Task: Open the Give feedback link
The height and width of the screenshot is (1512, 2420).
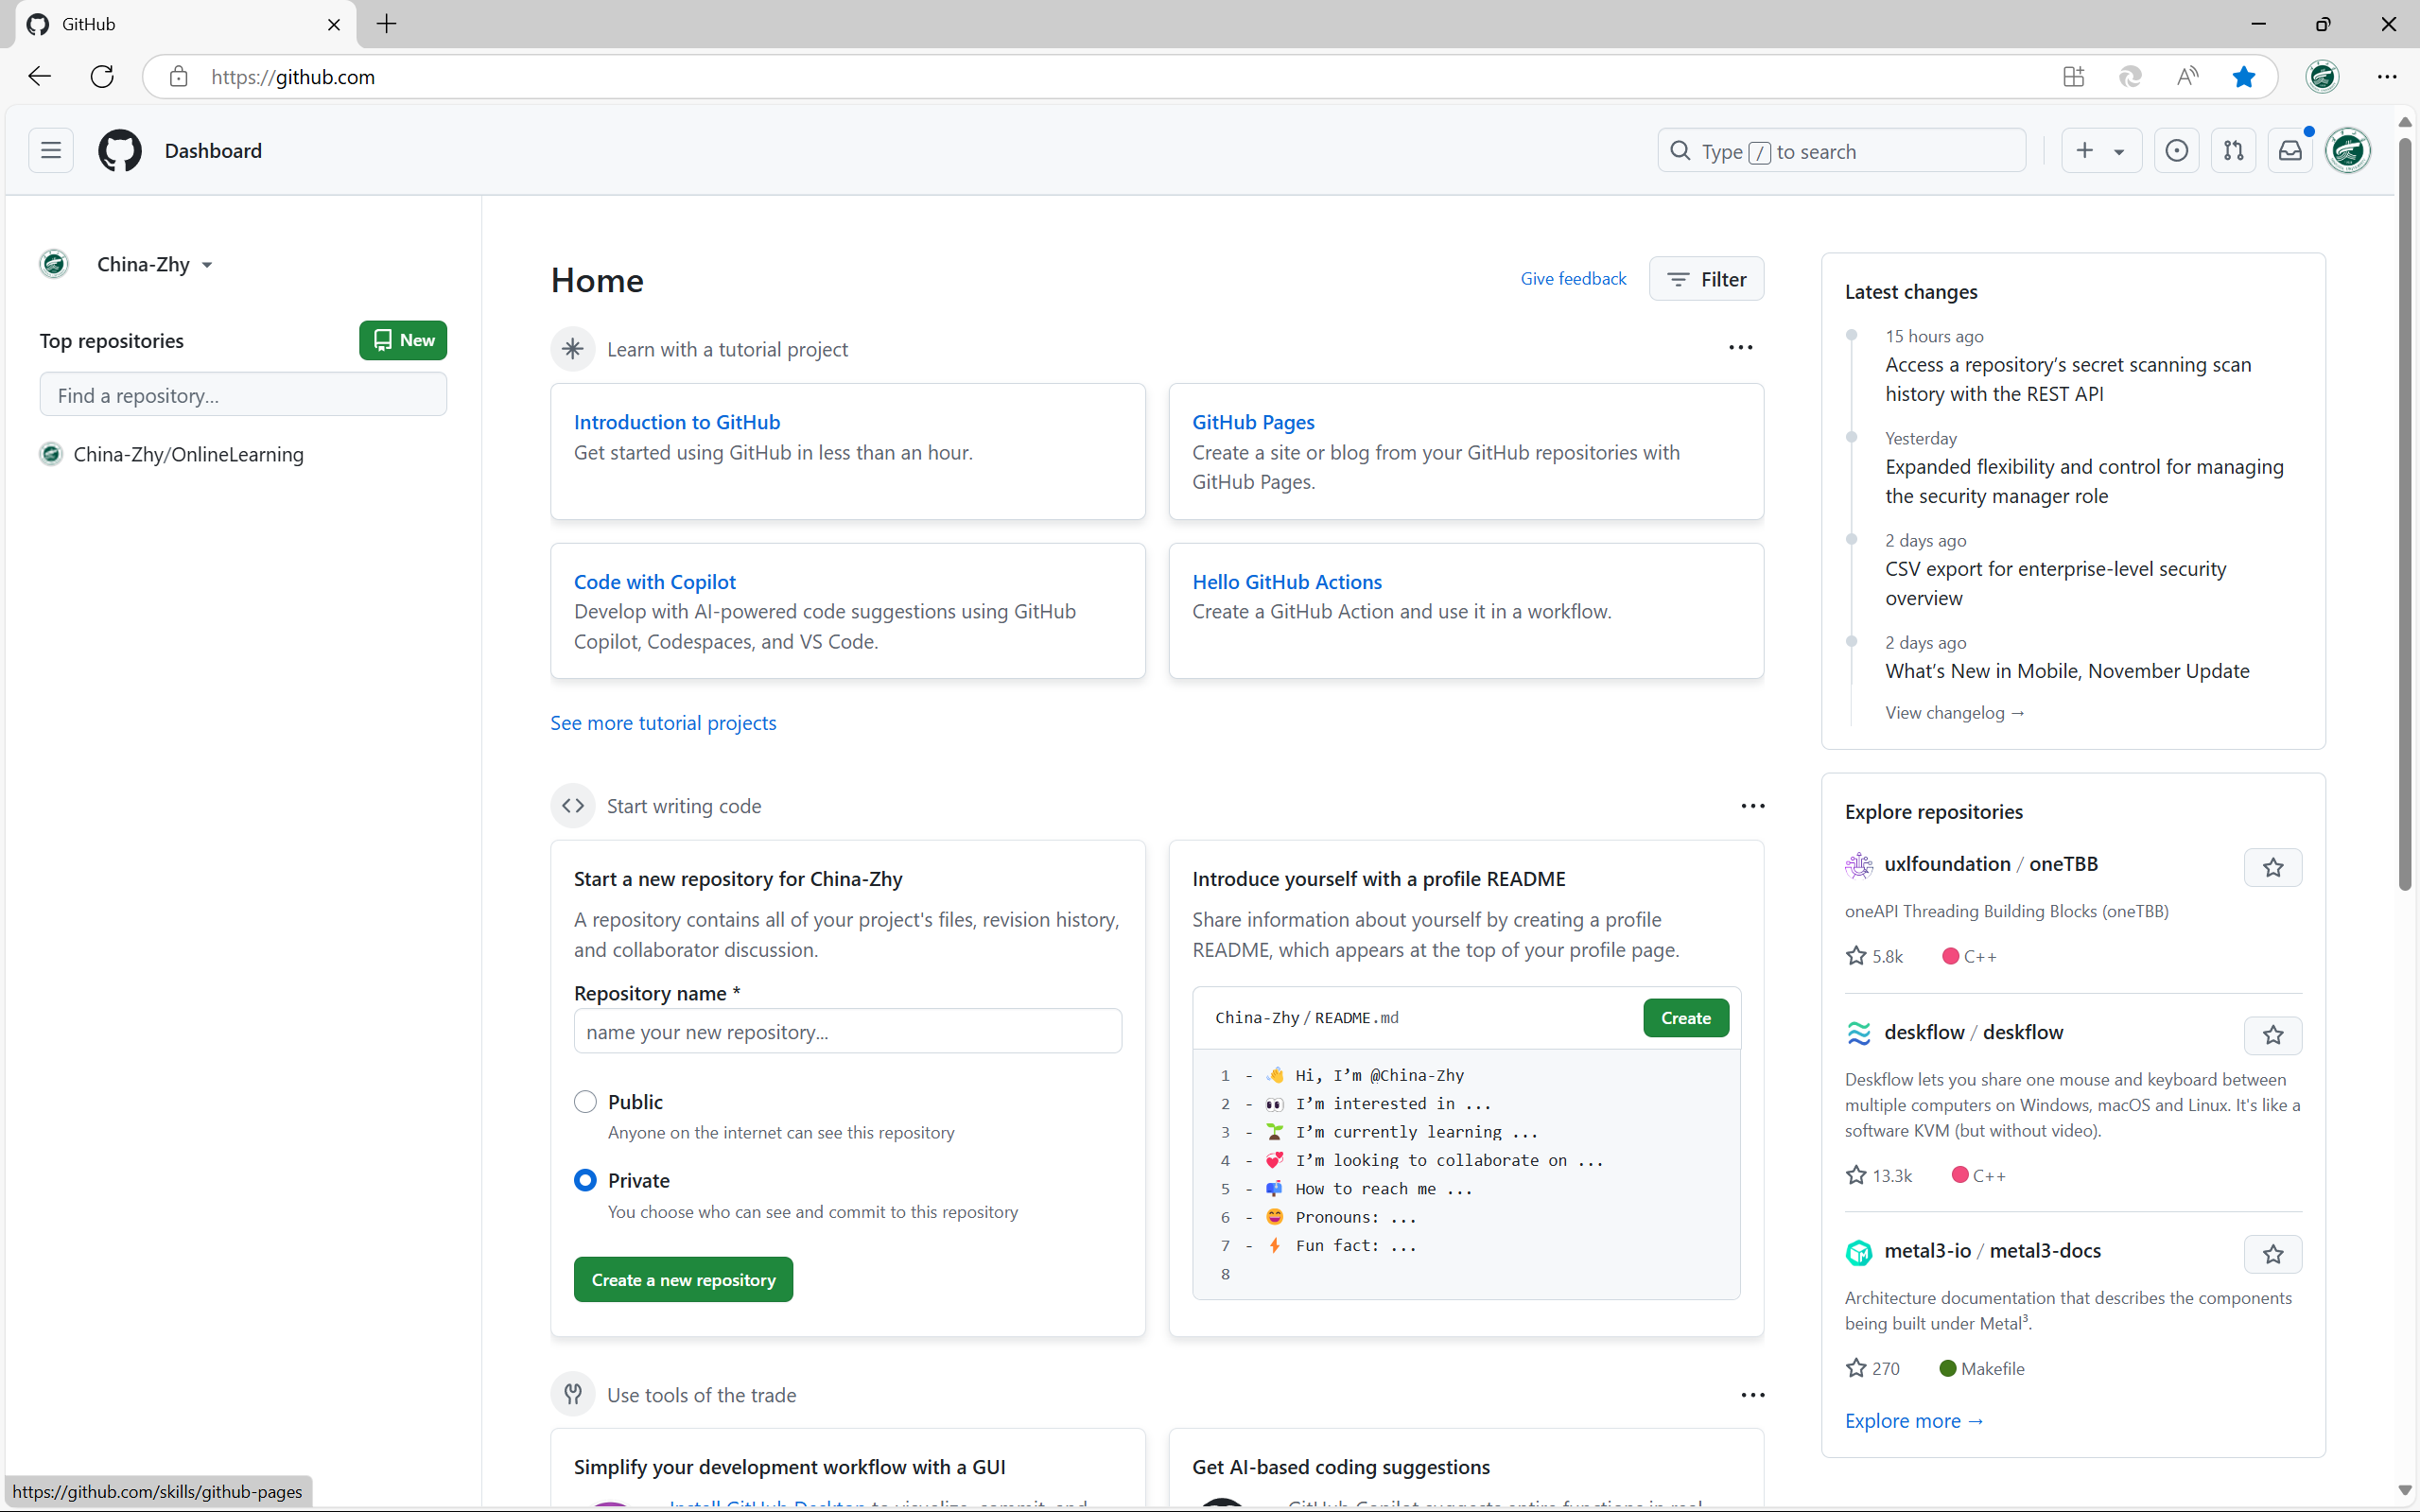Action: (x=1573, y=279)
